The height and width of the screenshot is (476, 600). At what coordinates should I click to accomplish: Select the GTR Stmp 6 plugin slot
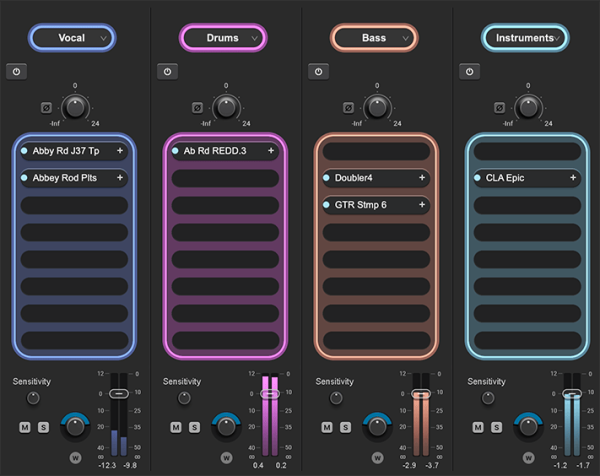[376, 205]
